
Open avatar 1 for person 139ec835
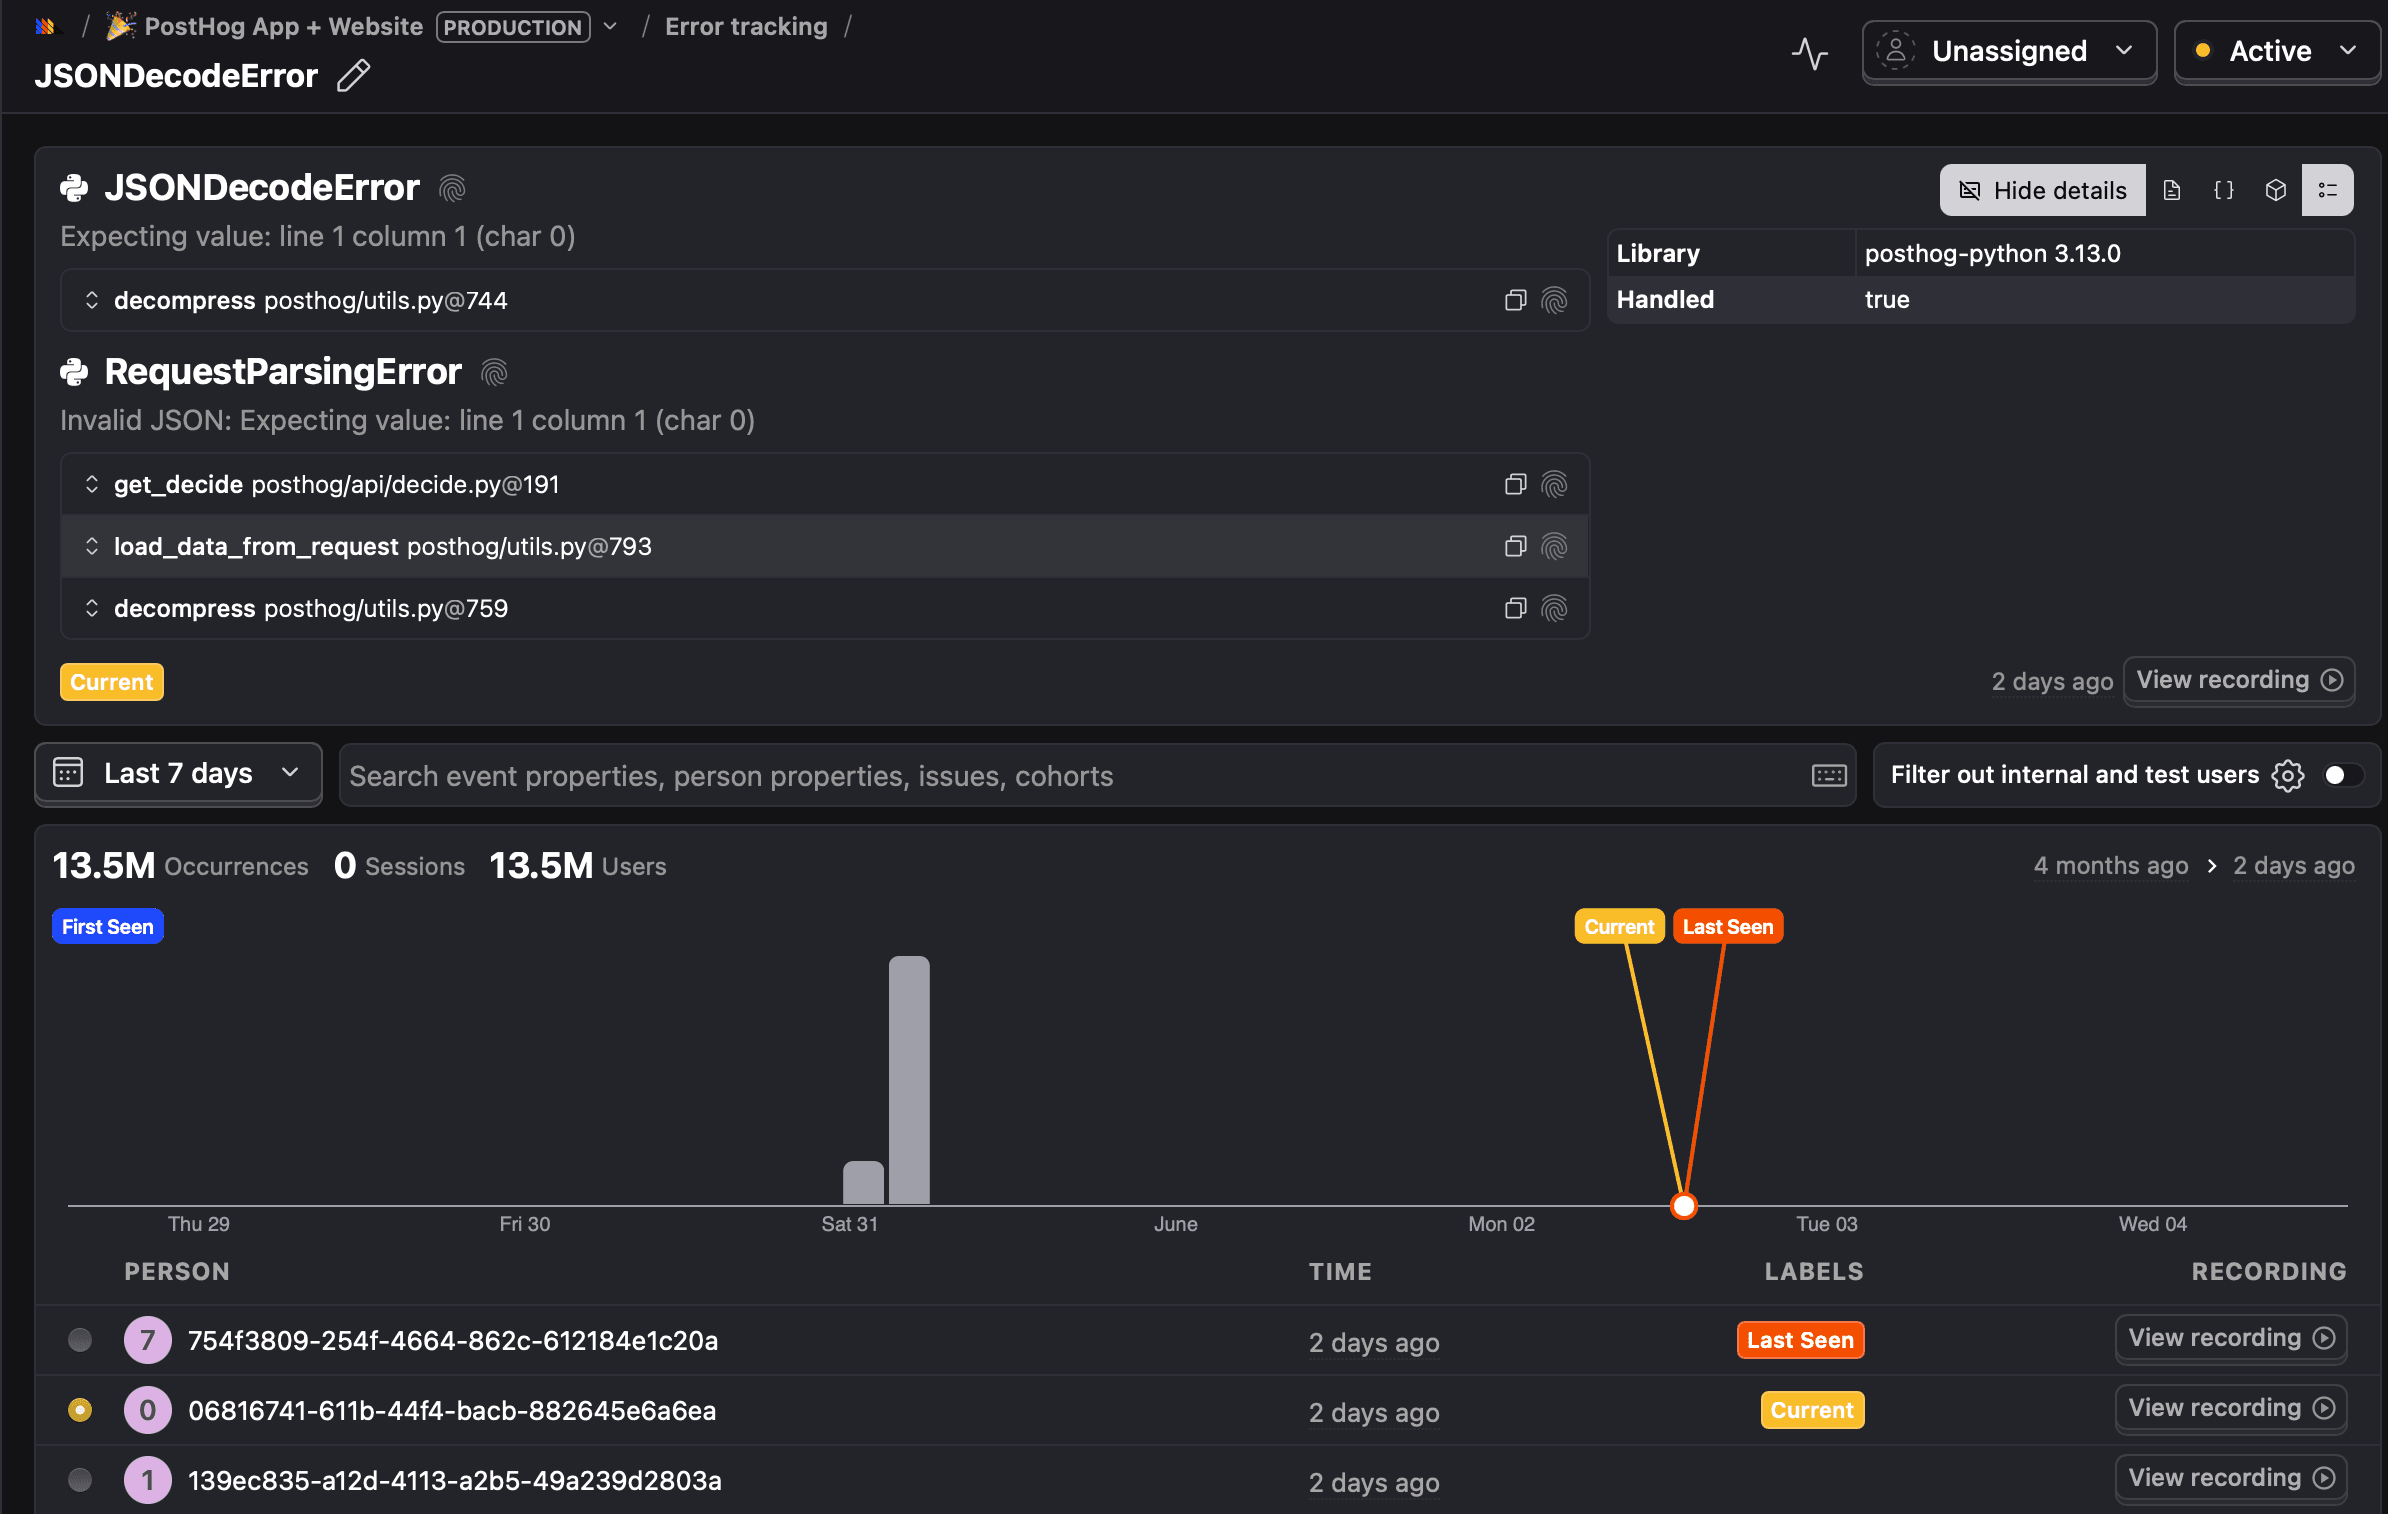click(148, 1480)
